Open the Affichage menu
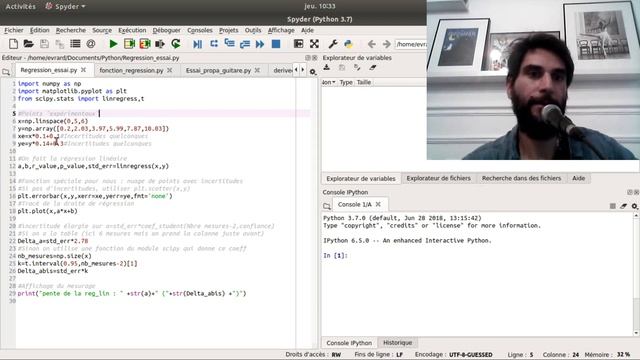This screenshot has width=640, height=360. pyautogui.click(x=281, y=30)
